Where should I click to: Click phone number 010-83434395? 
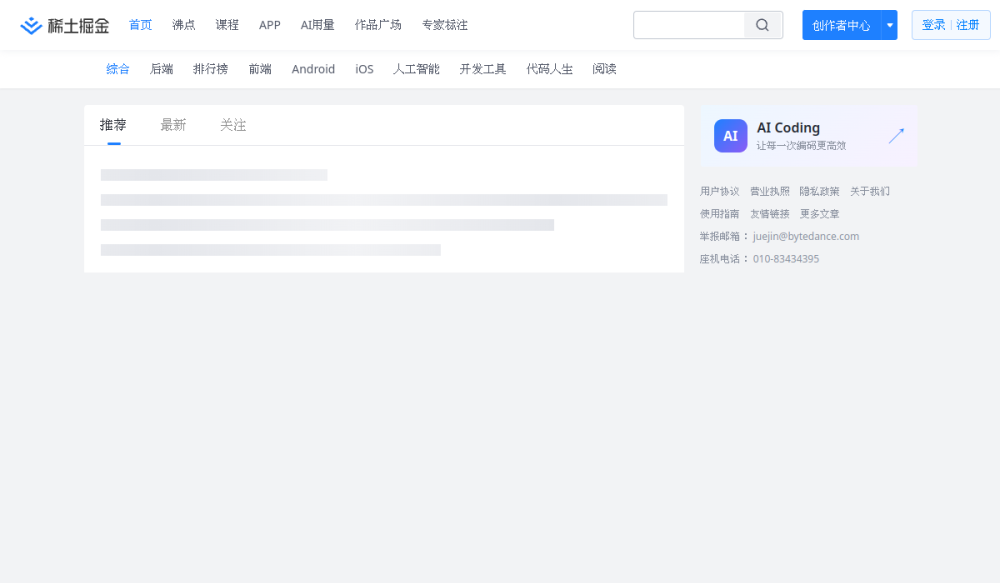tap(786, 259)
